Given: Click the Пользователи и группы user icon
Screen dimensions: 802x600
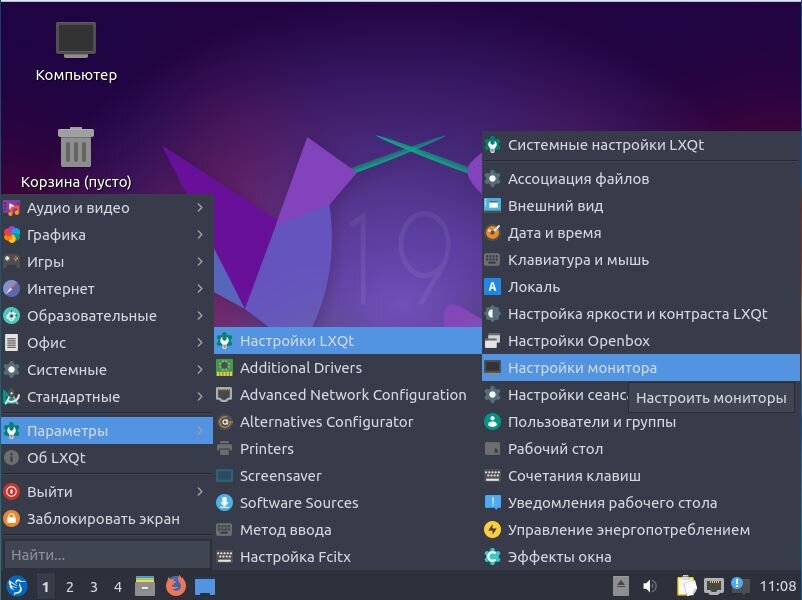Looking at the screenshot, I should pos(492,422).
